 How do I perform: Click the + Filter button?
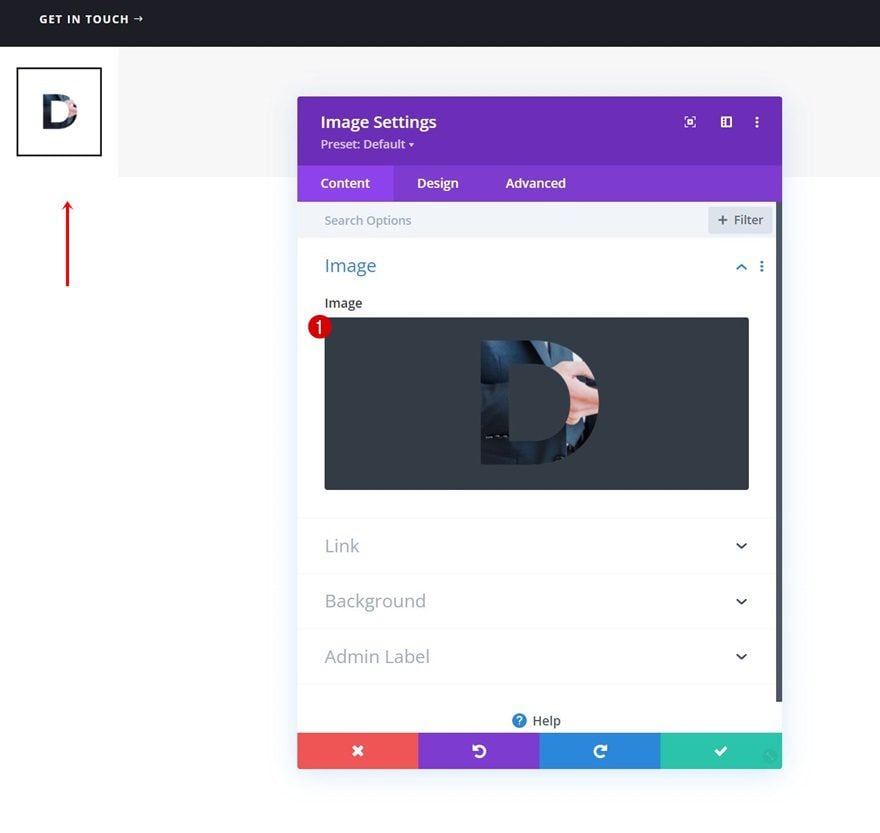(x=740, y=220)
